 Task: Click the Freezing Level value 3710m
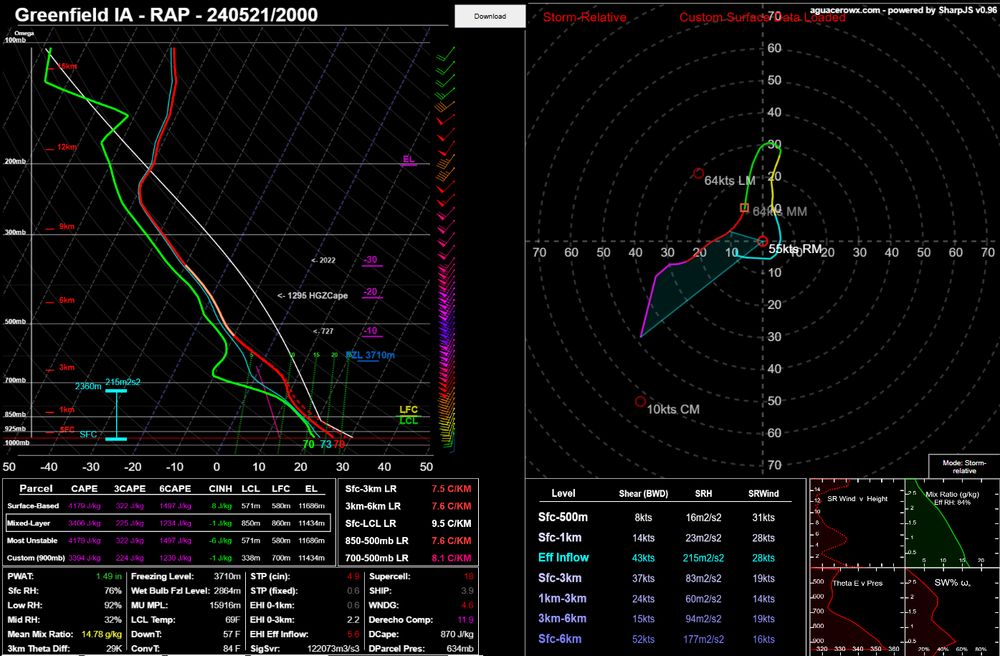pos(227,576)
